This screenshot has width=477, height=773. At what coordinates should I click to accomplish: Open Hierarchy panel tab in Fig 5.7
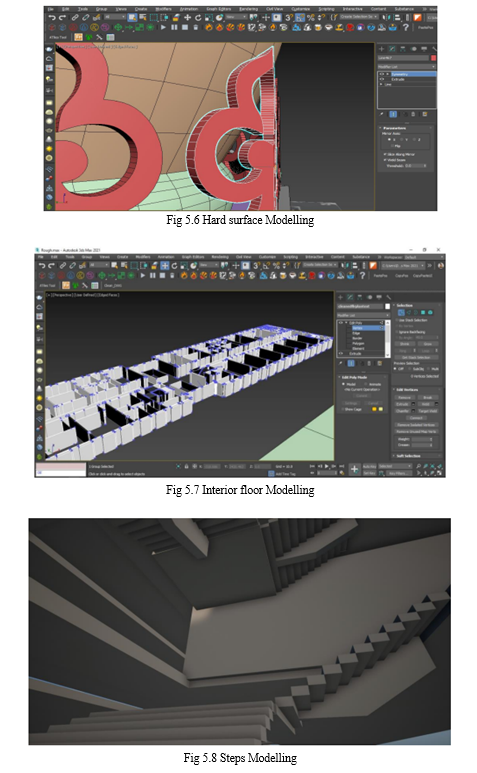pyautogui.click(x=360, y=297)
